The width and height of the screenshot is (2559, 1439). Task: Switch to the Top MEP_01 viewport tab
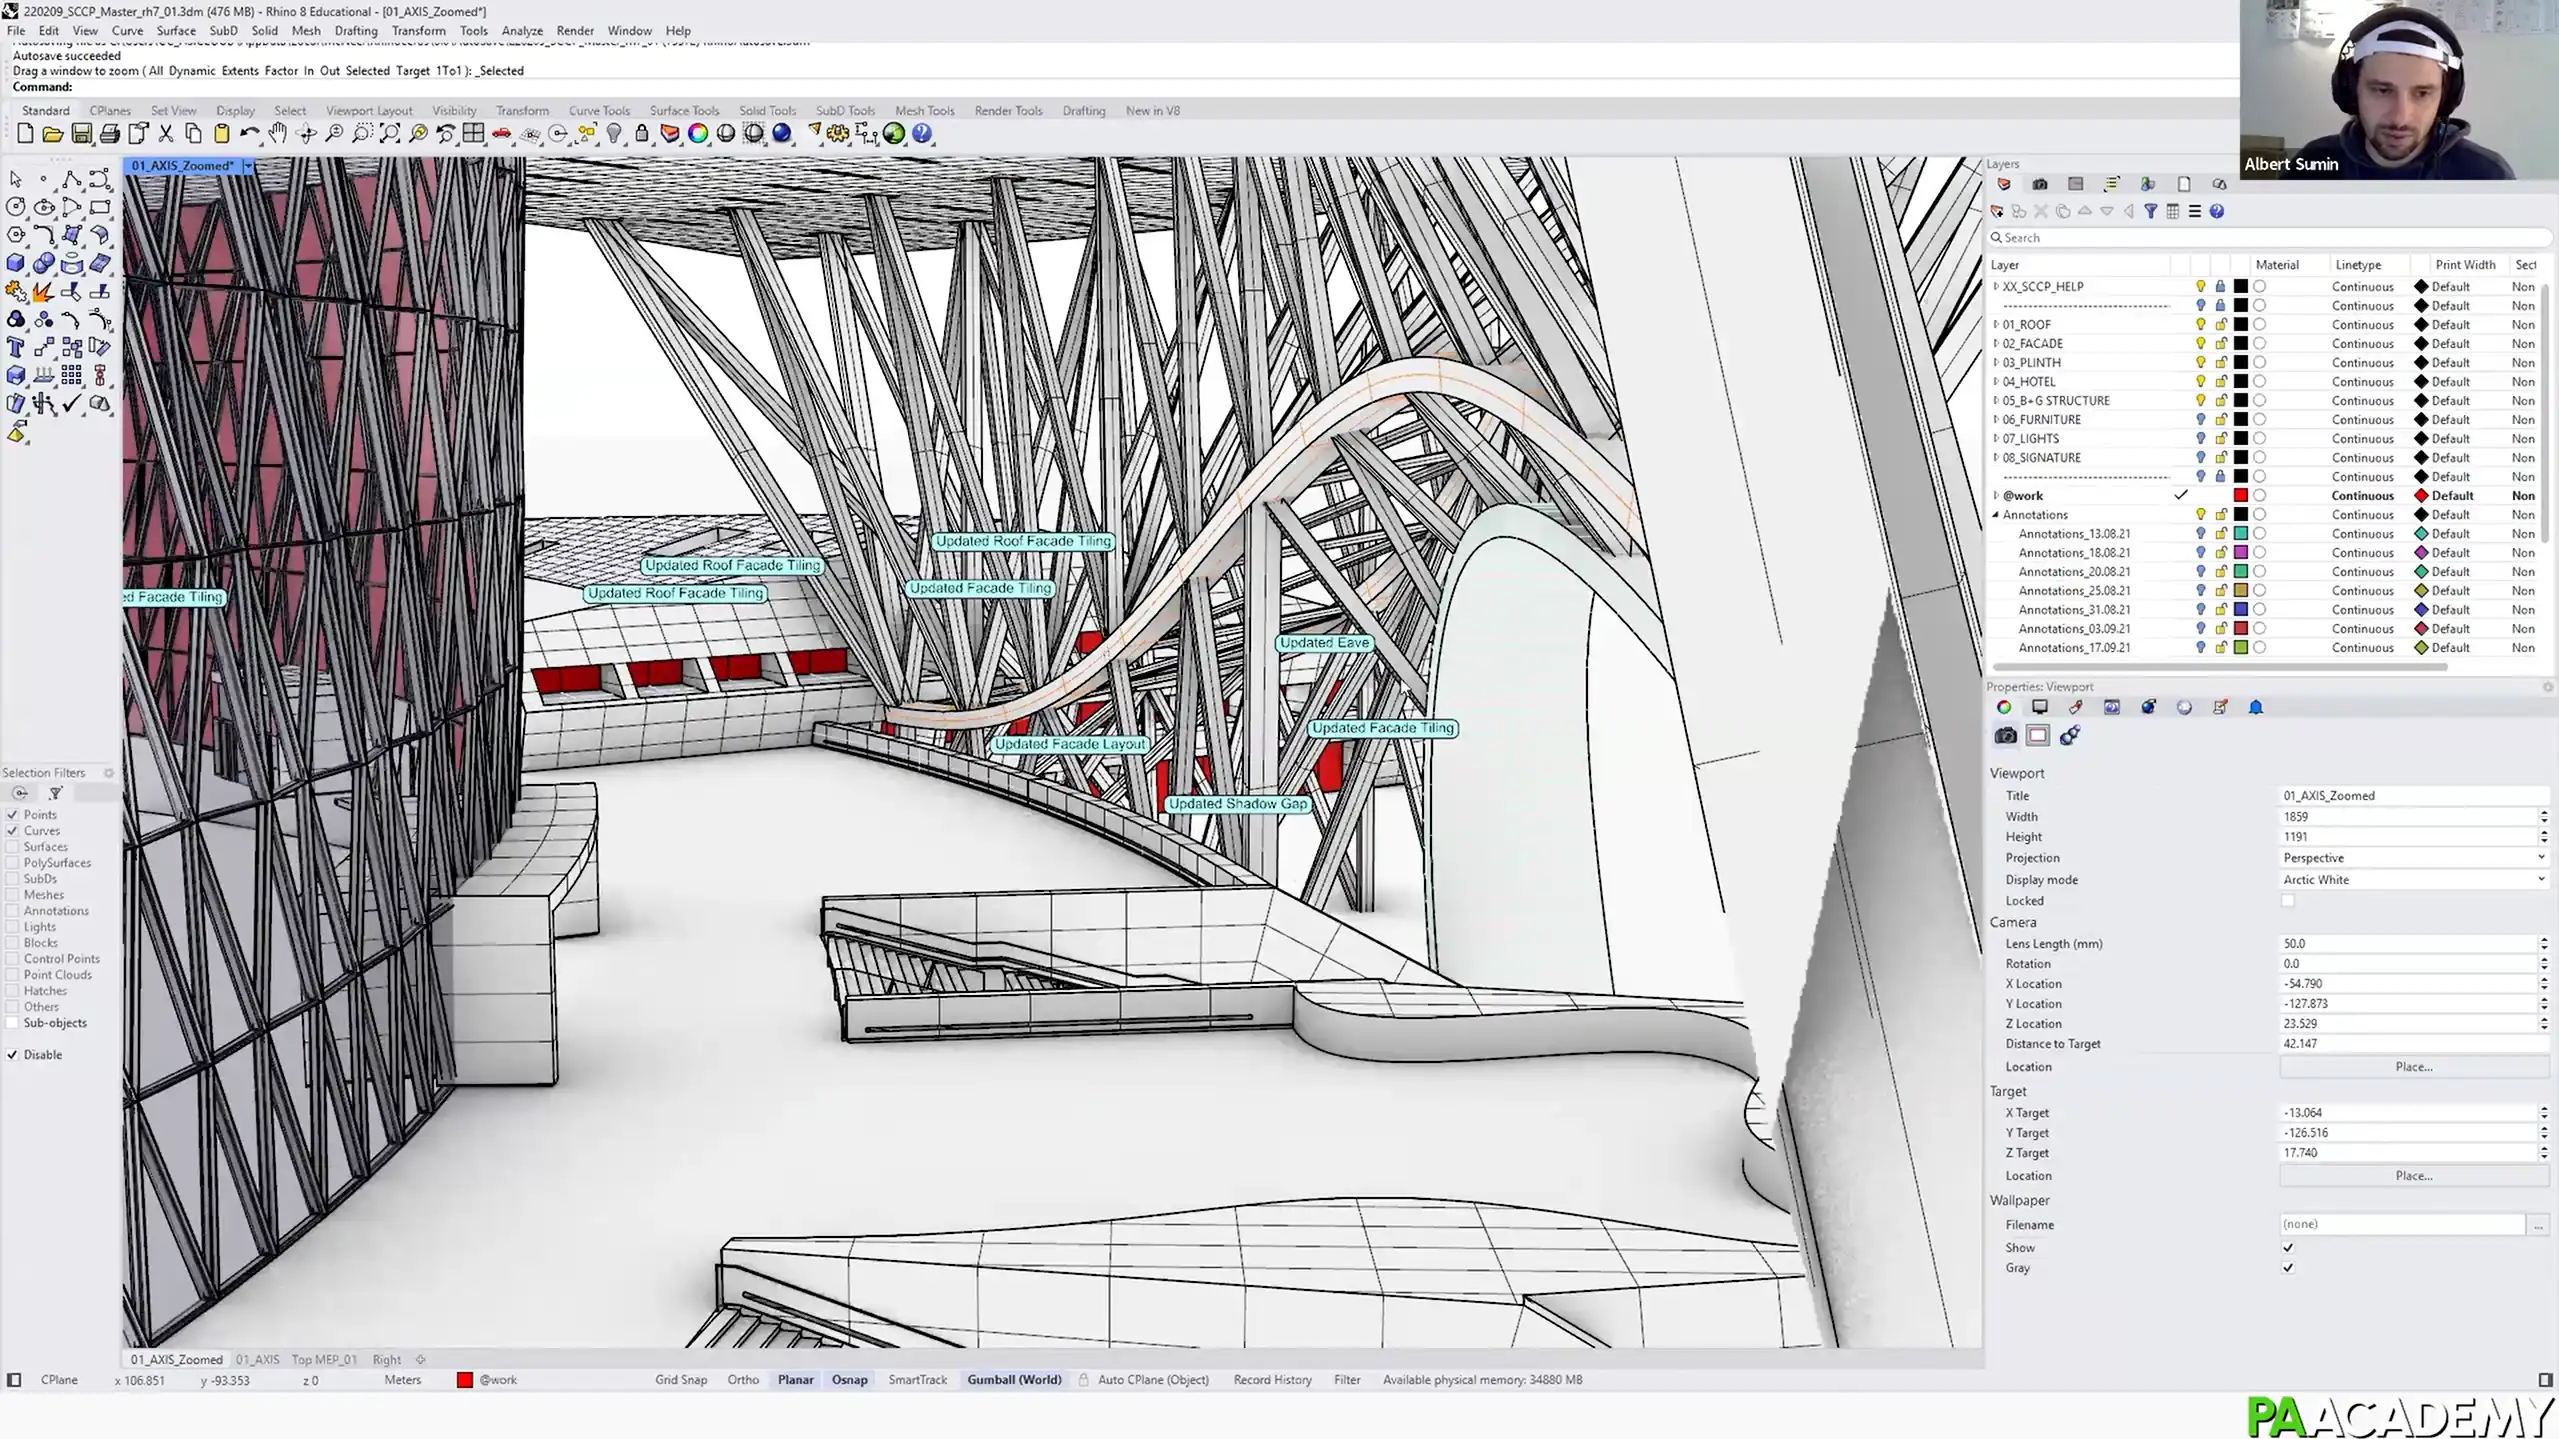(x=324, y=1359)
